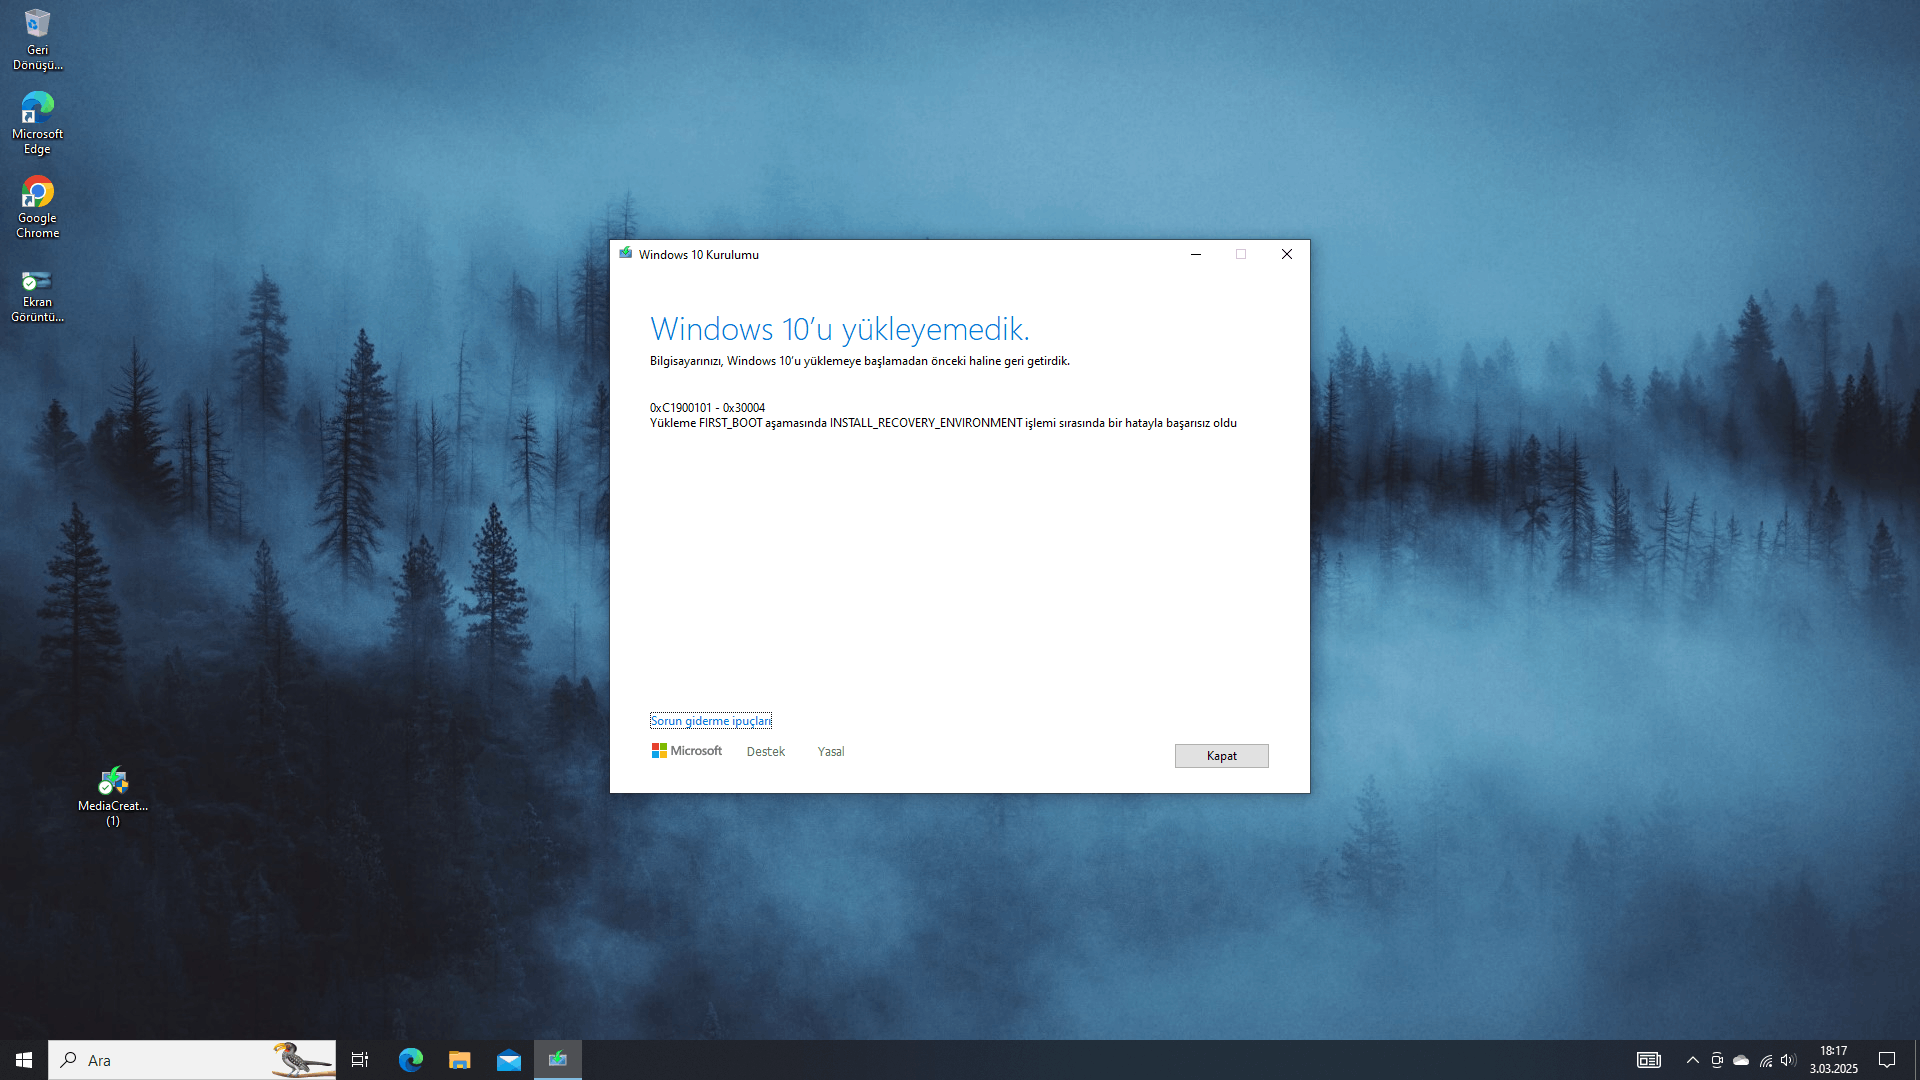Screen dimensions: 1920x1080
Task: Launch the Microsoft Edge desktop shortcut
Action: coord(37,122)
